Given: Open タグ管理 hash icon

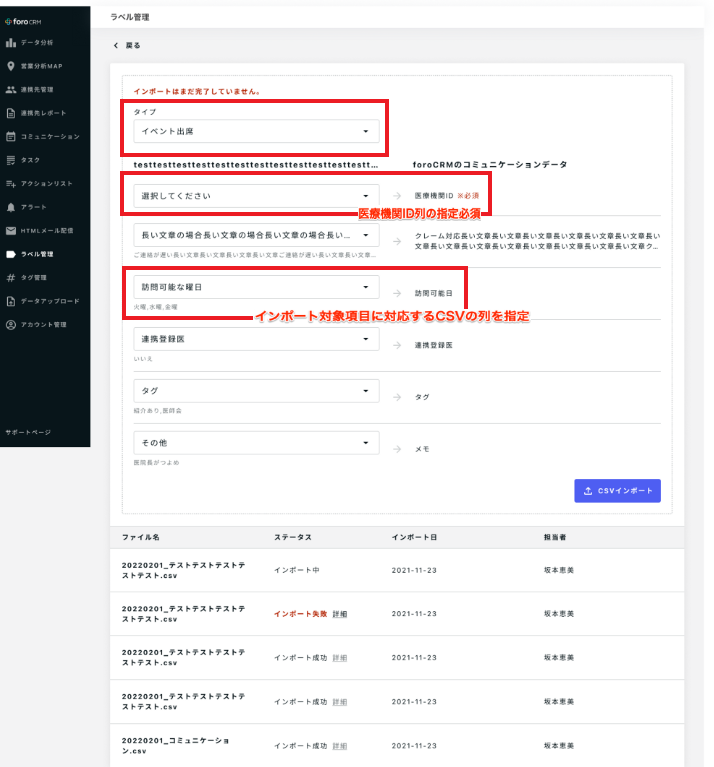Looking at the screenshot, I should pyautogui.click(x=11, y=277).
